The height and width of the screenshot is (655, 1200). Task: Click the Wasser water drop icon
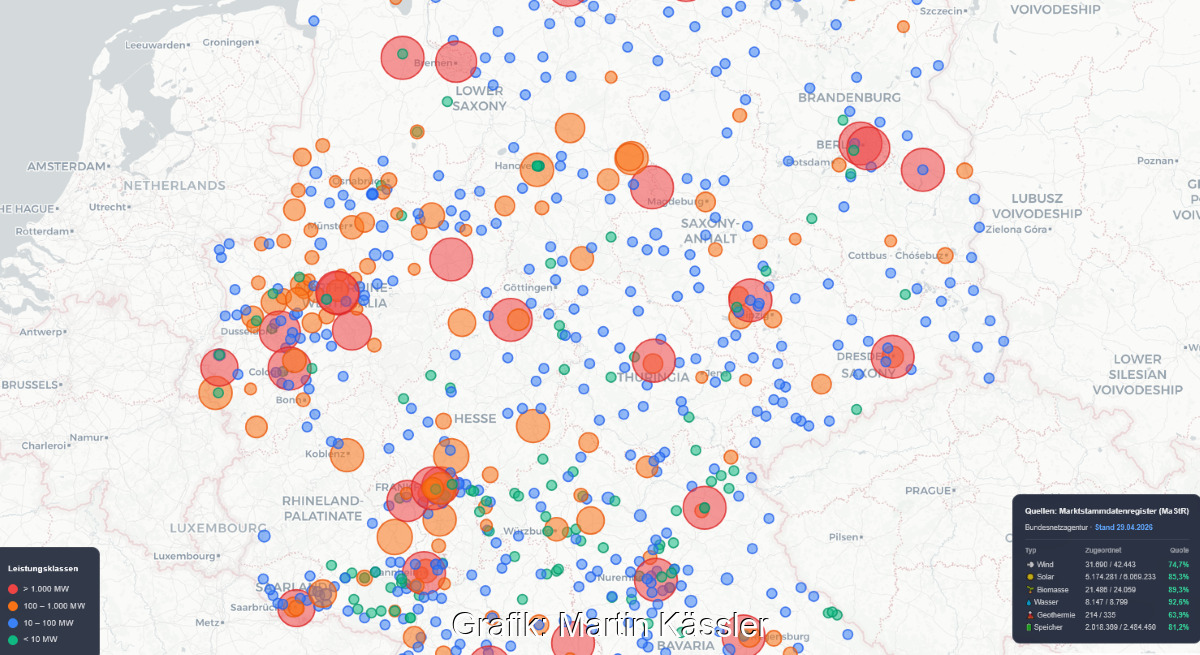coord(1030,602)
